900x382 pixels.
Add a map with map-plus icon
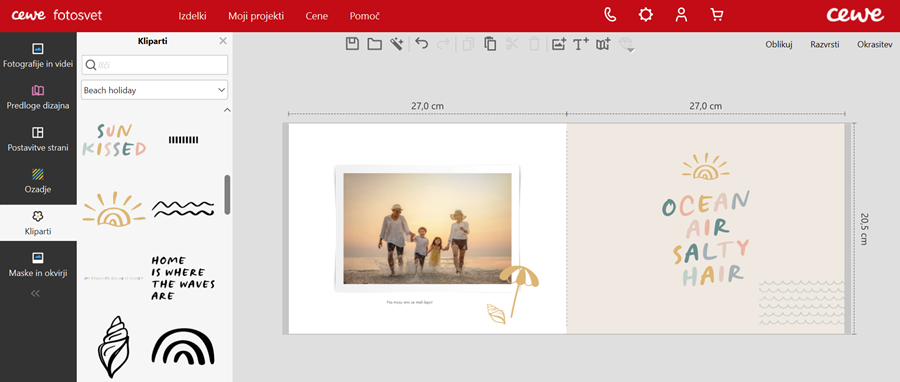pyautogui.click(x=603, y=44)
